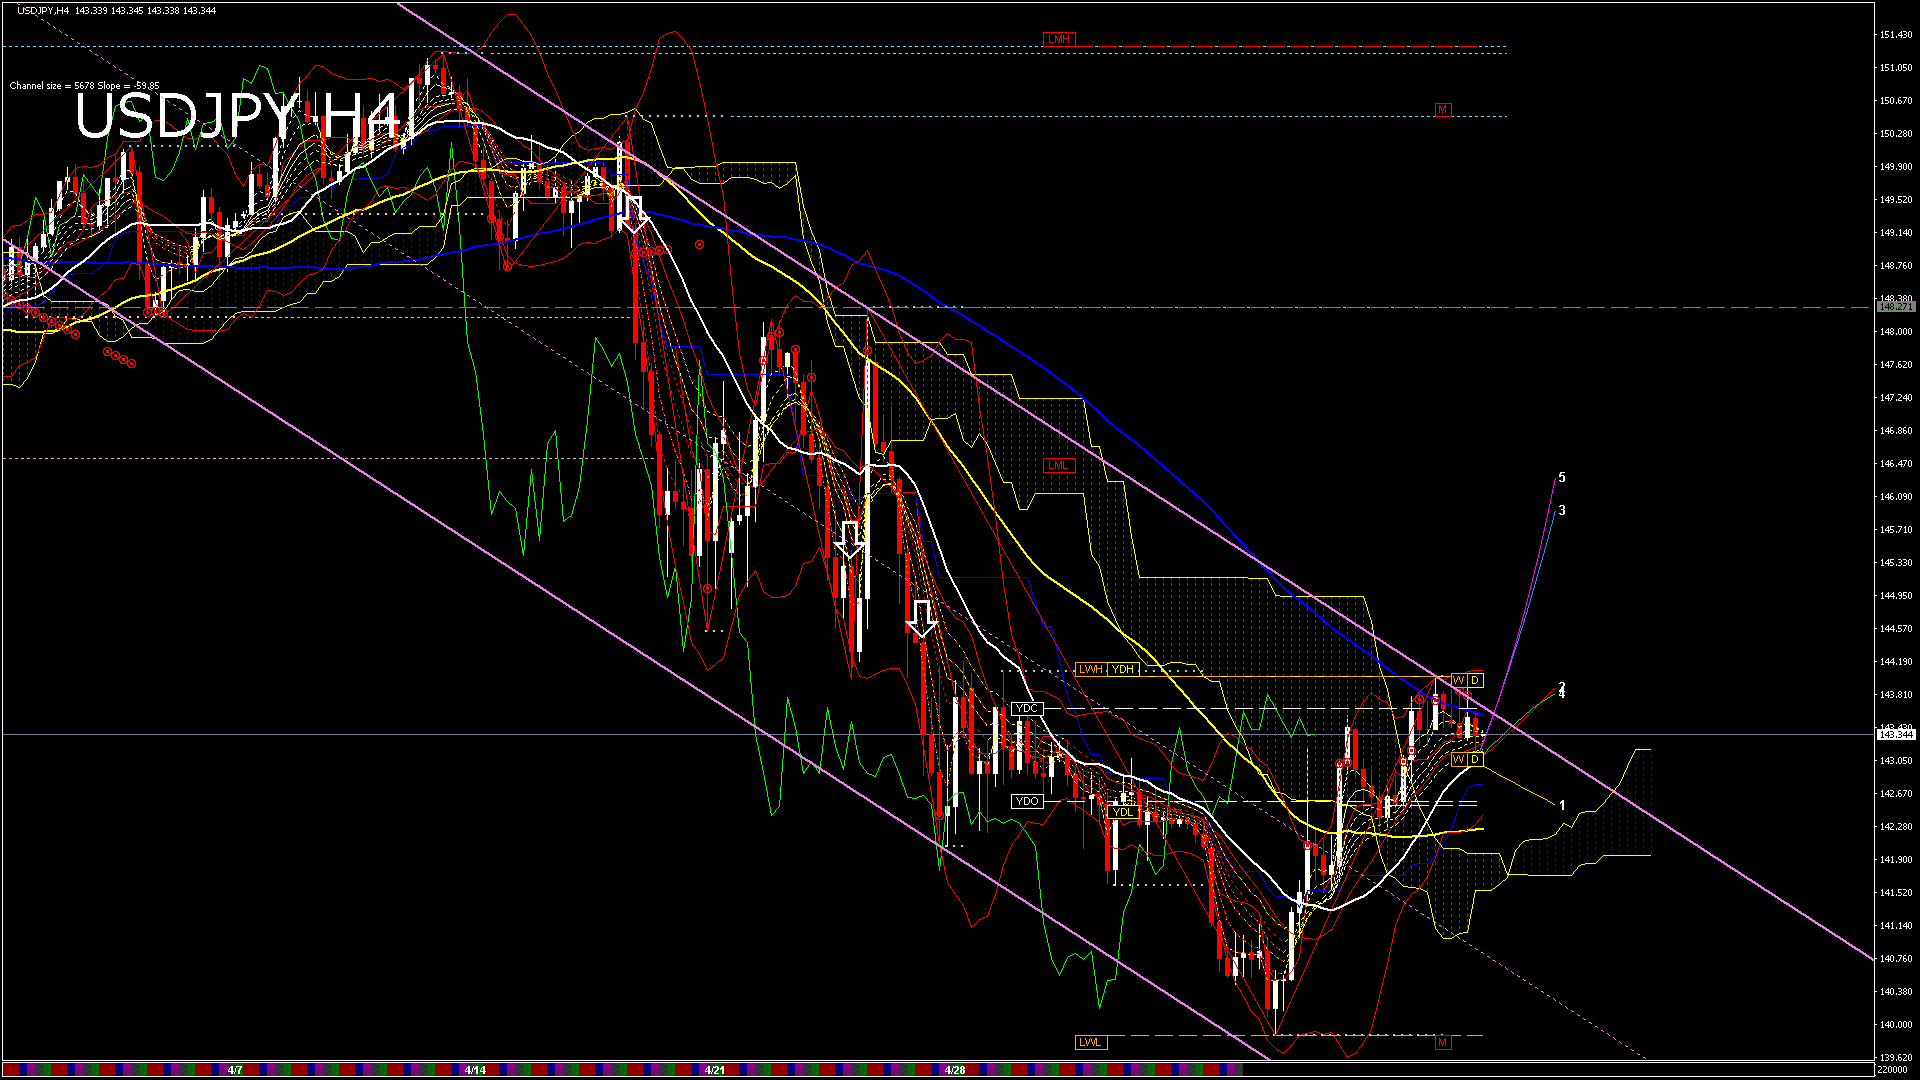1920x1080 pixels.
Task: Click 140.000 on the price axis
Action: [1896, 1025]
